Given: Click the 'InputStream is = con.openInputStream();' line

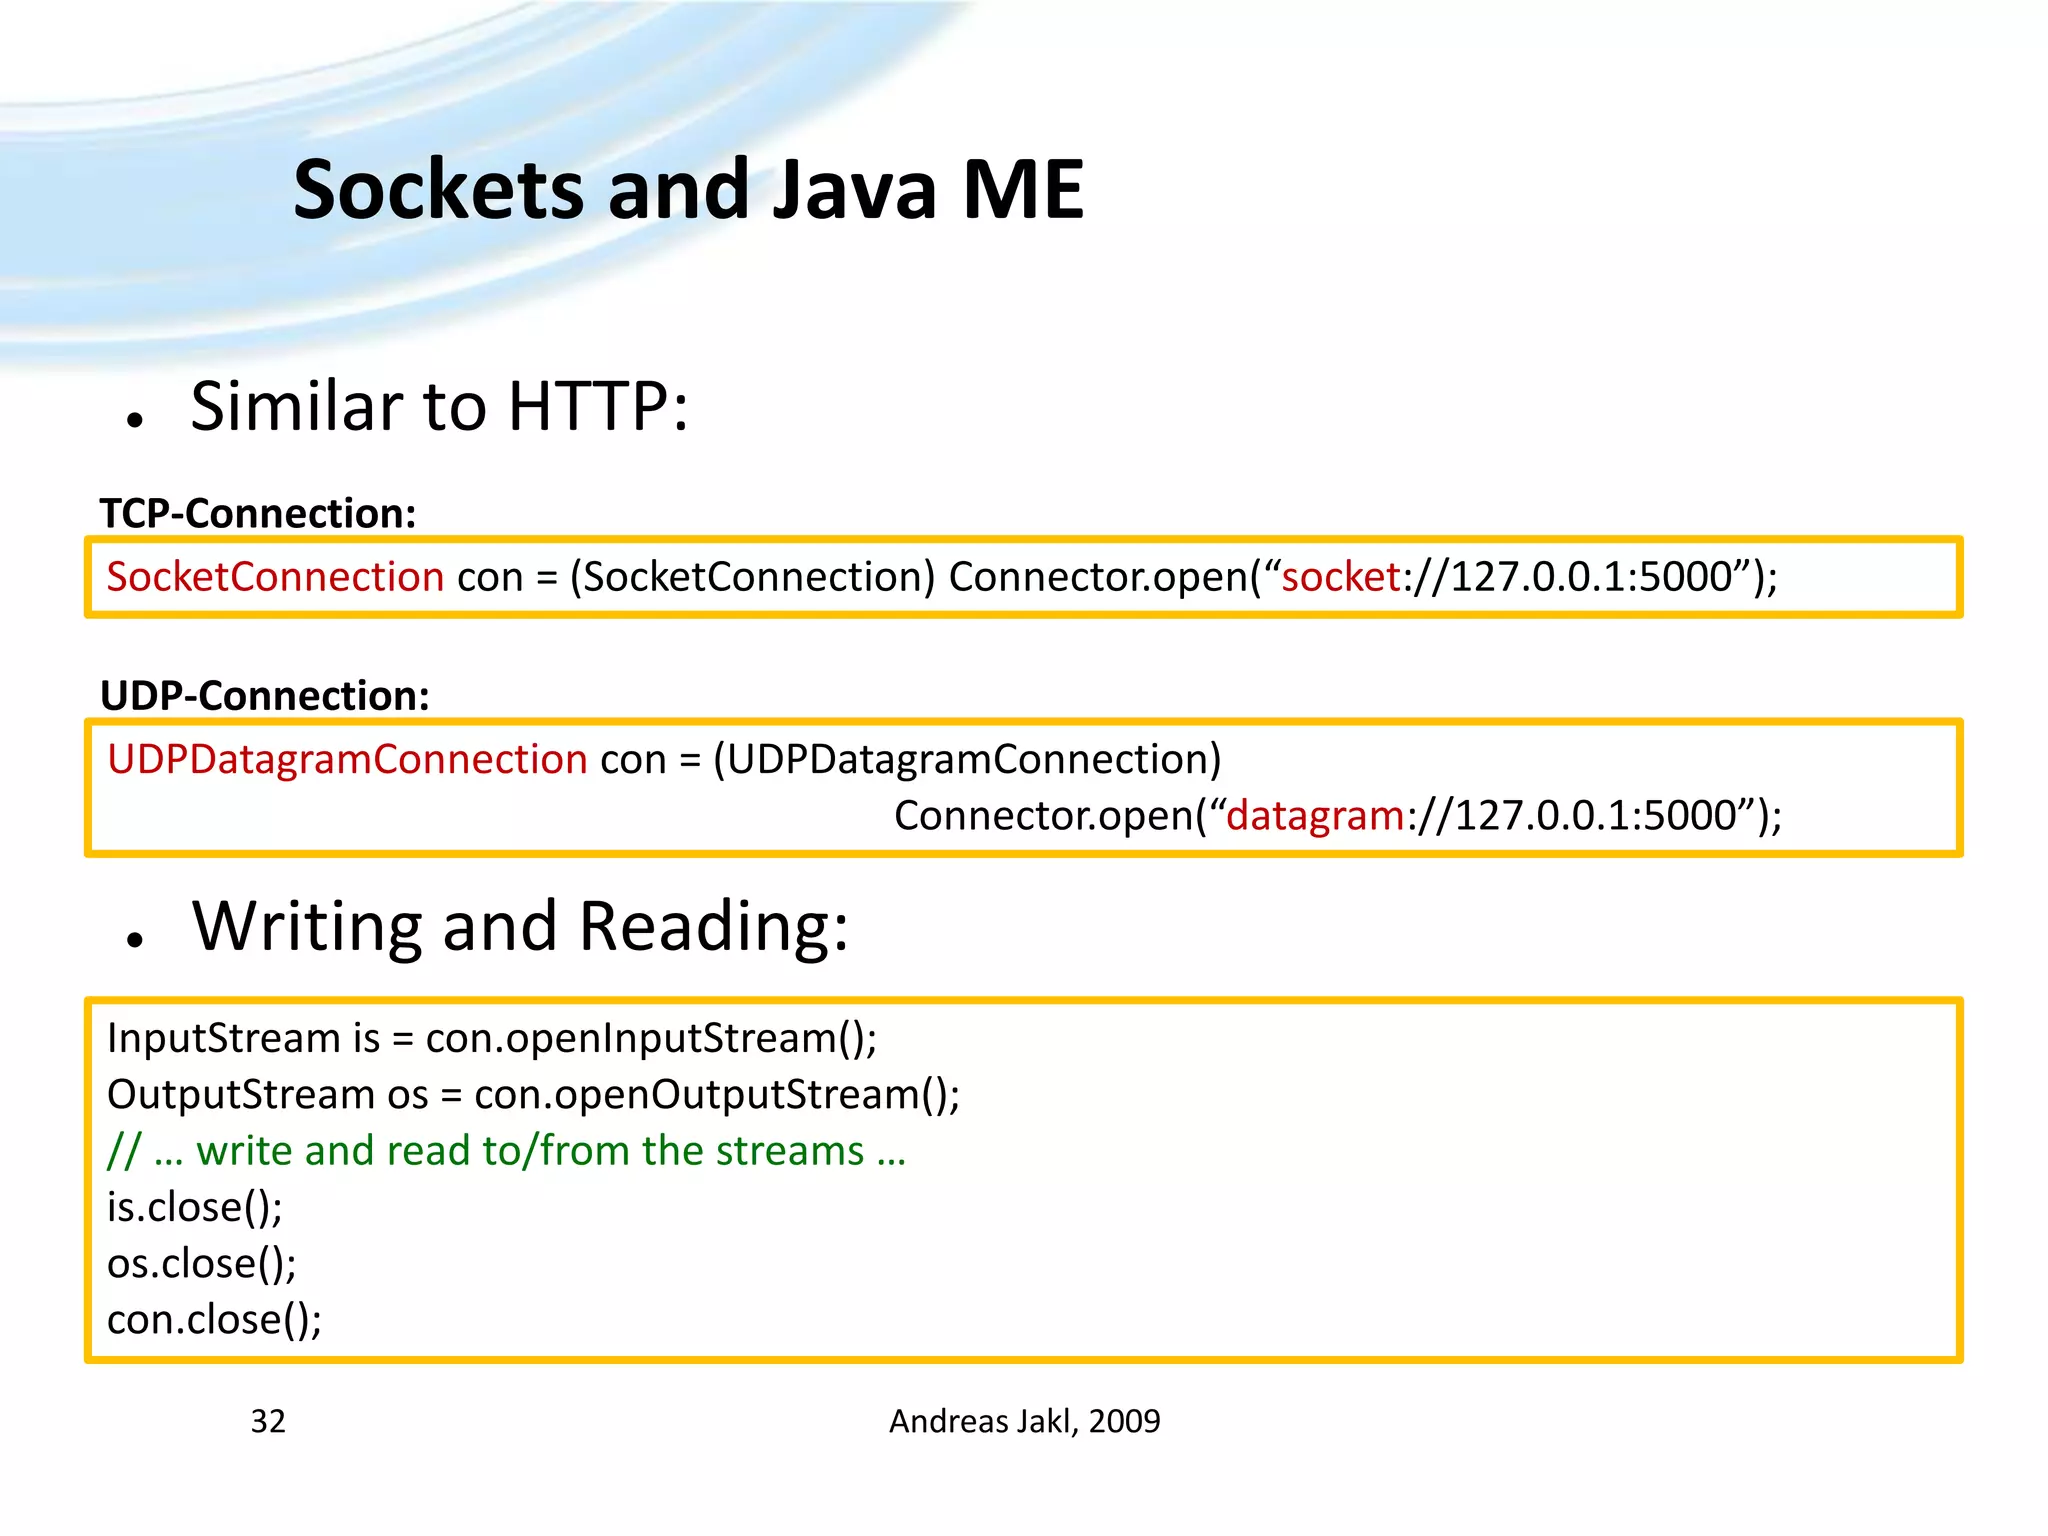Looking at the screenshot, I should 492,1038.
